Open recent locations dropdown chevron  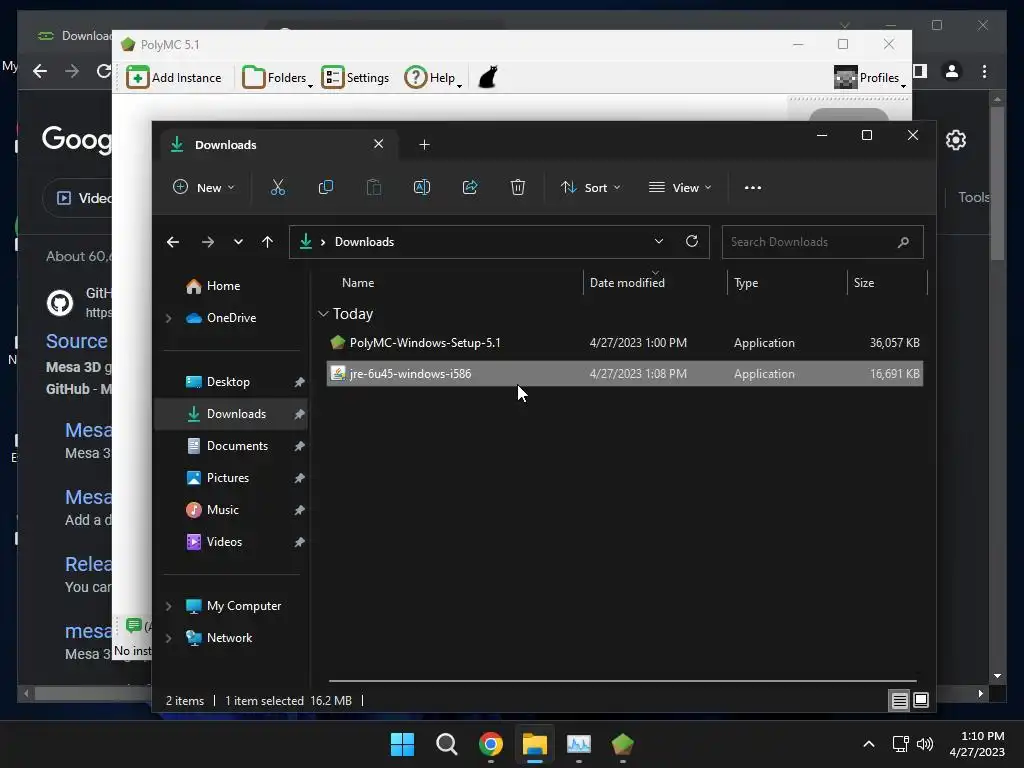(x=238, y=242)
